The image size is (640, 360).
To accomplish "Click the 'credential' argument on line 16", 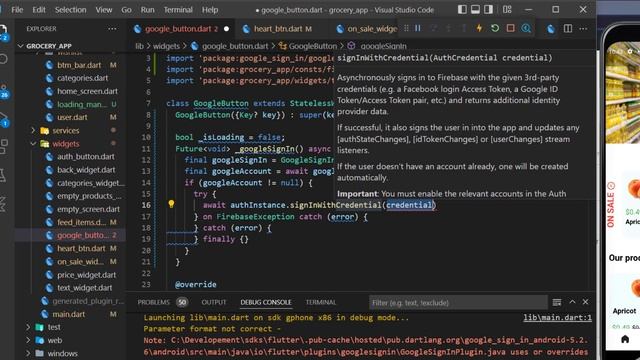I will [409, 205].
